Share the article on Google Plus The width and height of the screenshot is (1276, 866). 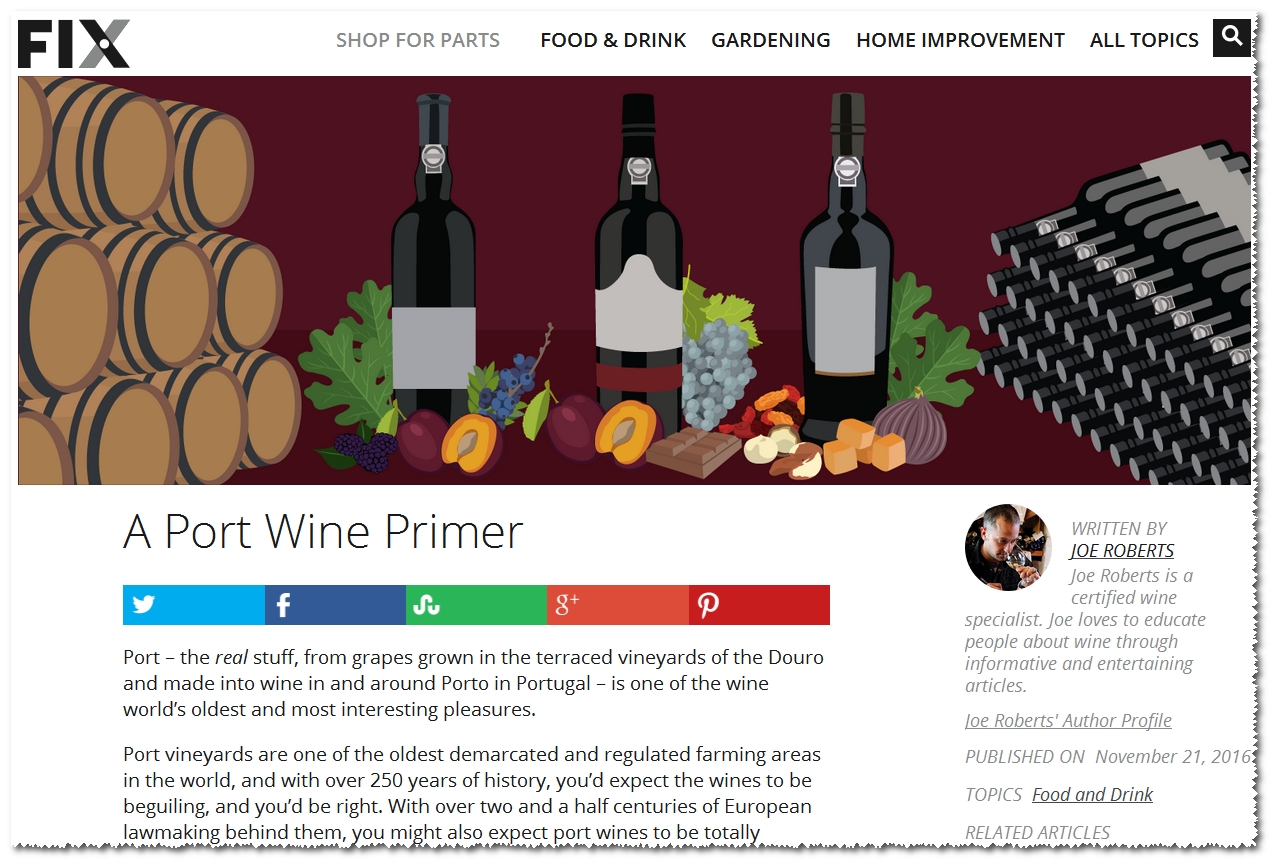click(618, 605)
